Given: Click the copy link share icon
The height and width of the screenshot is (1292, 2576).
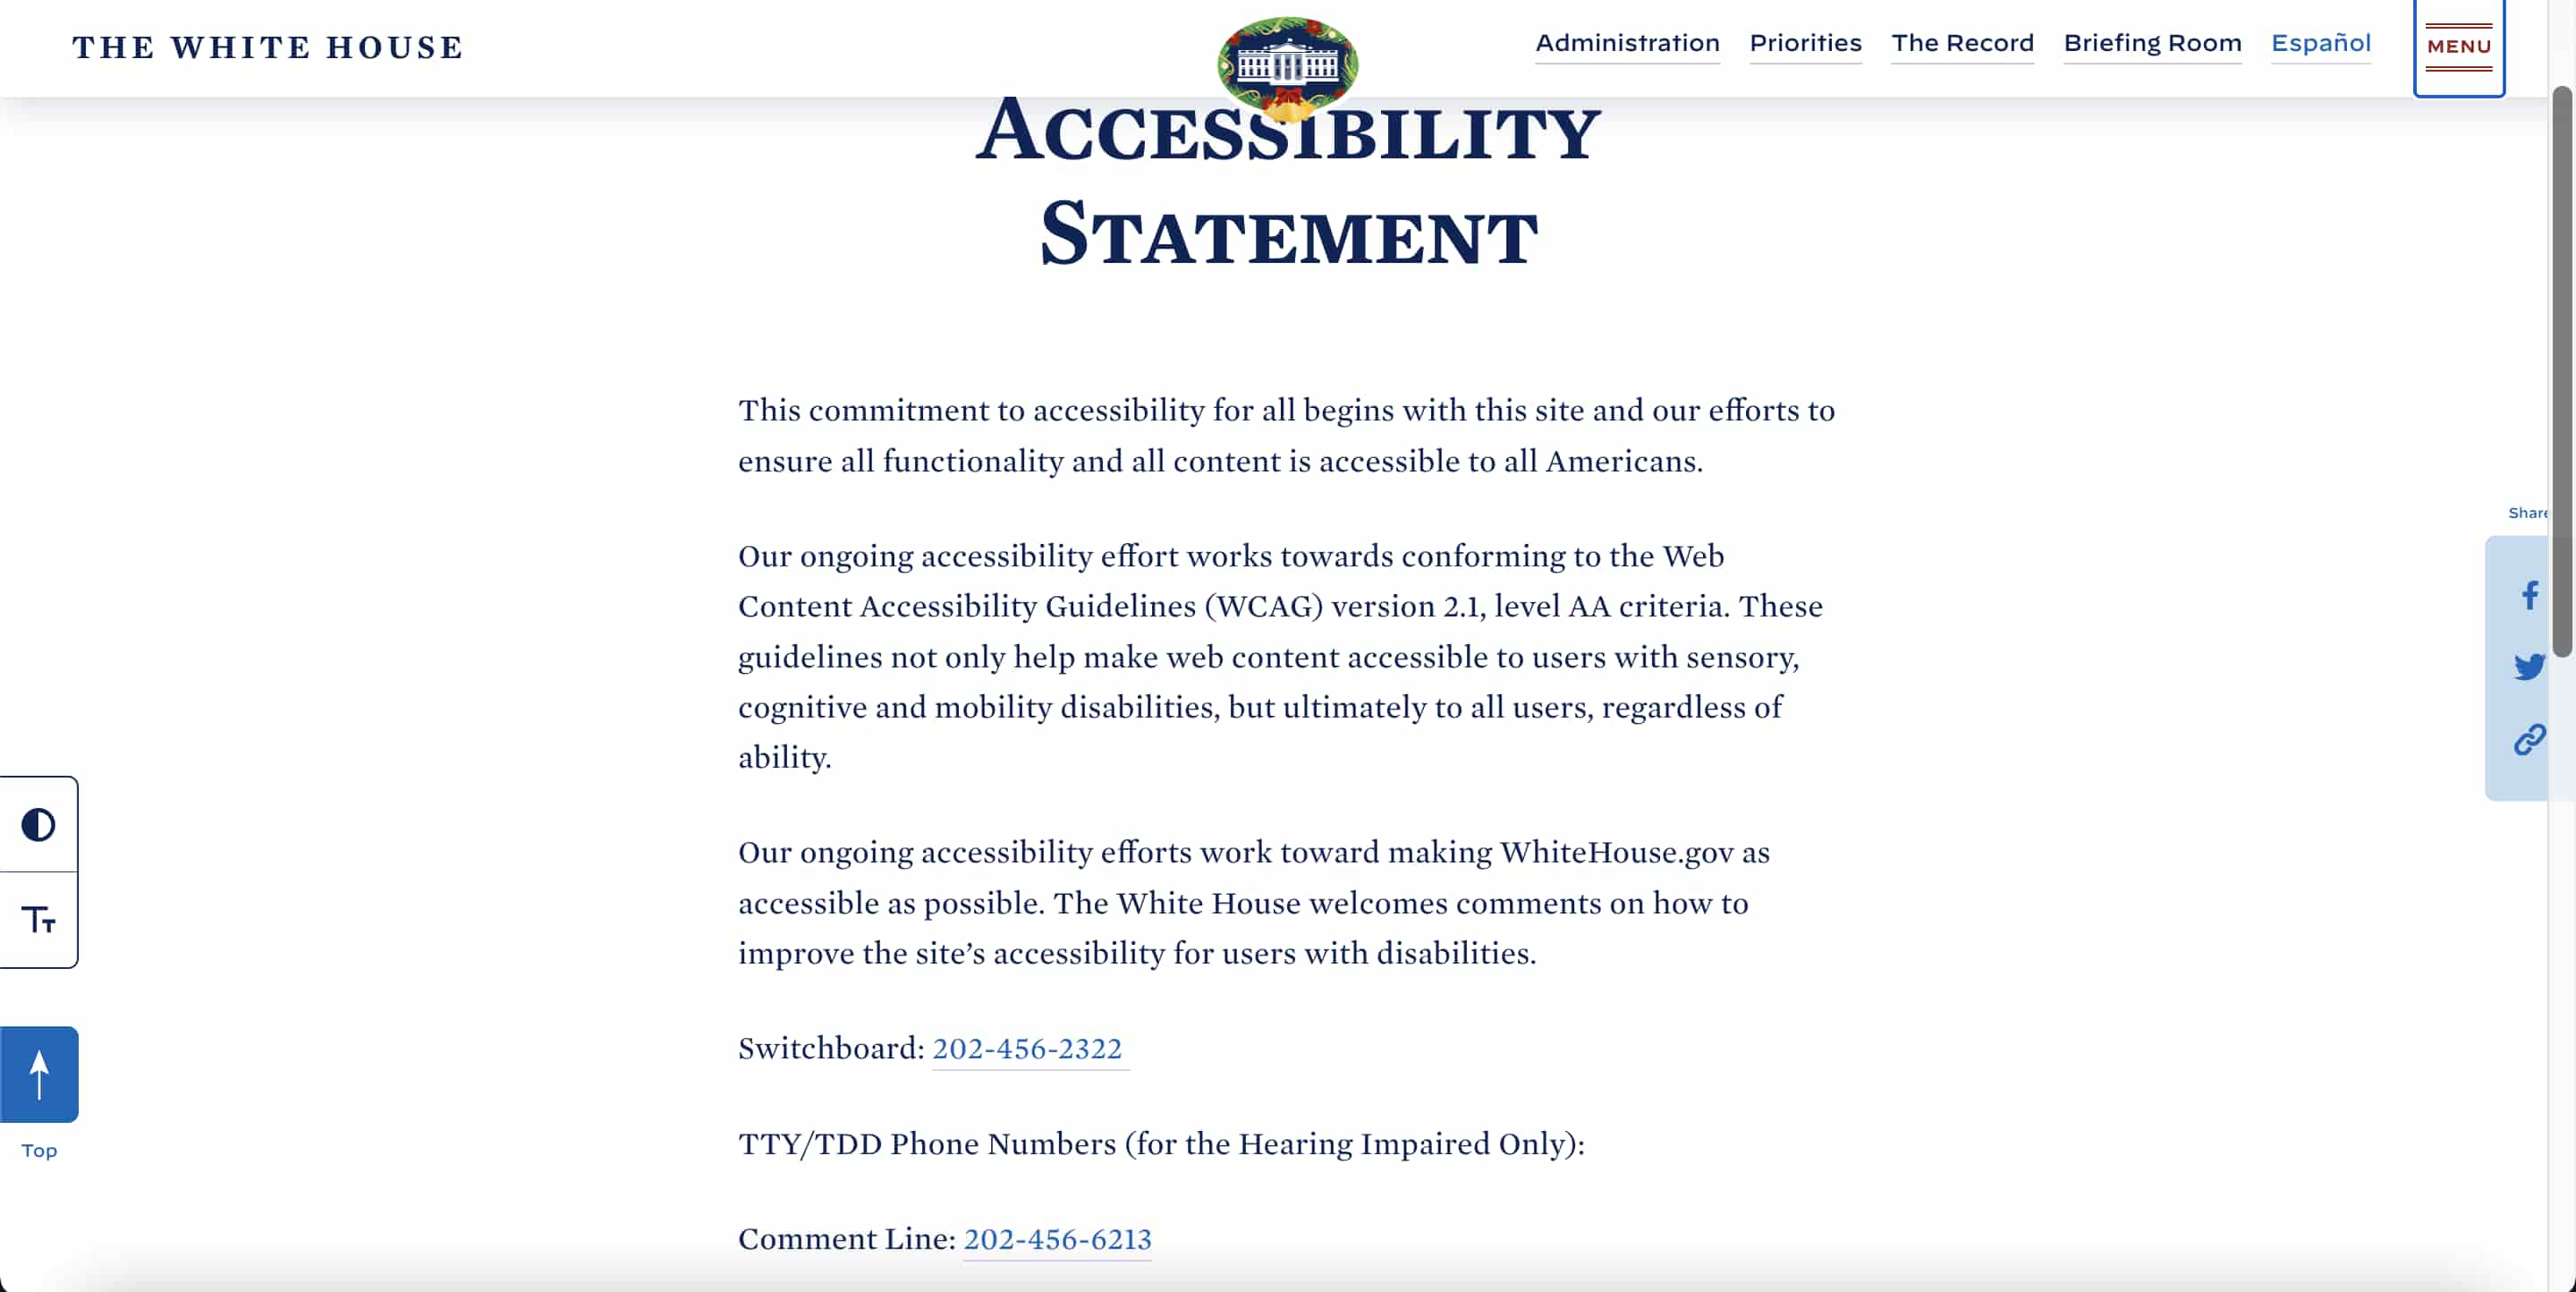Looking at the screenshot, I should pyautogui.click(x=2527, y=738).
